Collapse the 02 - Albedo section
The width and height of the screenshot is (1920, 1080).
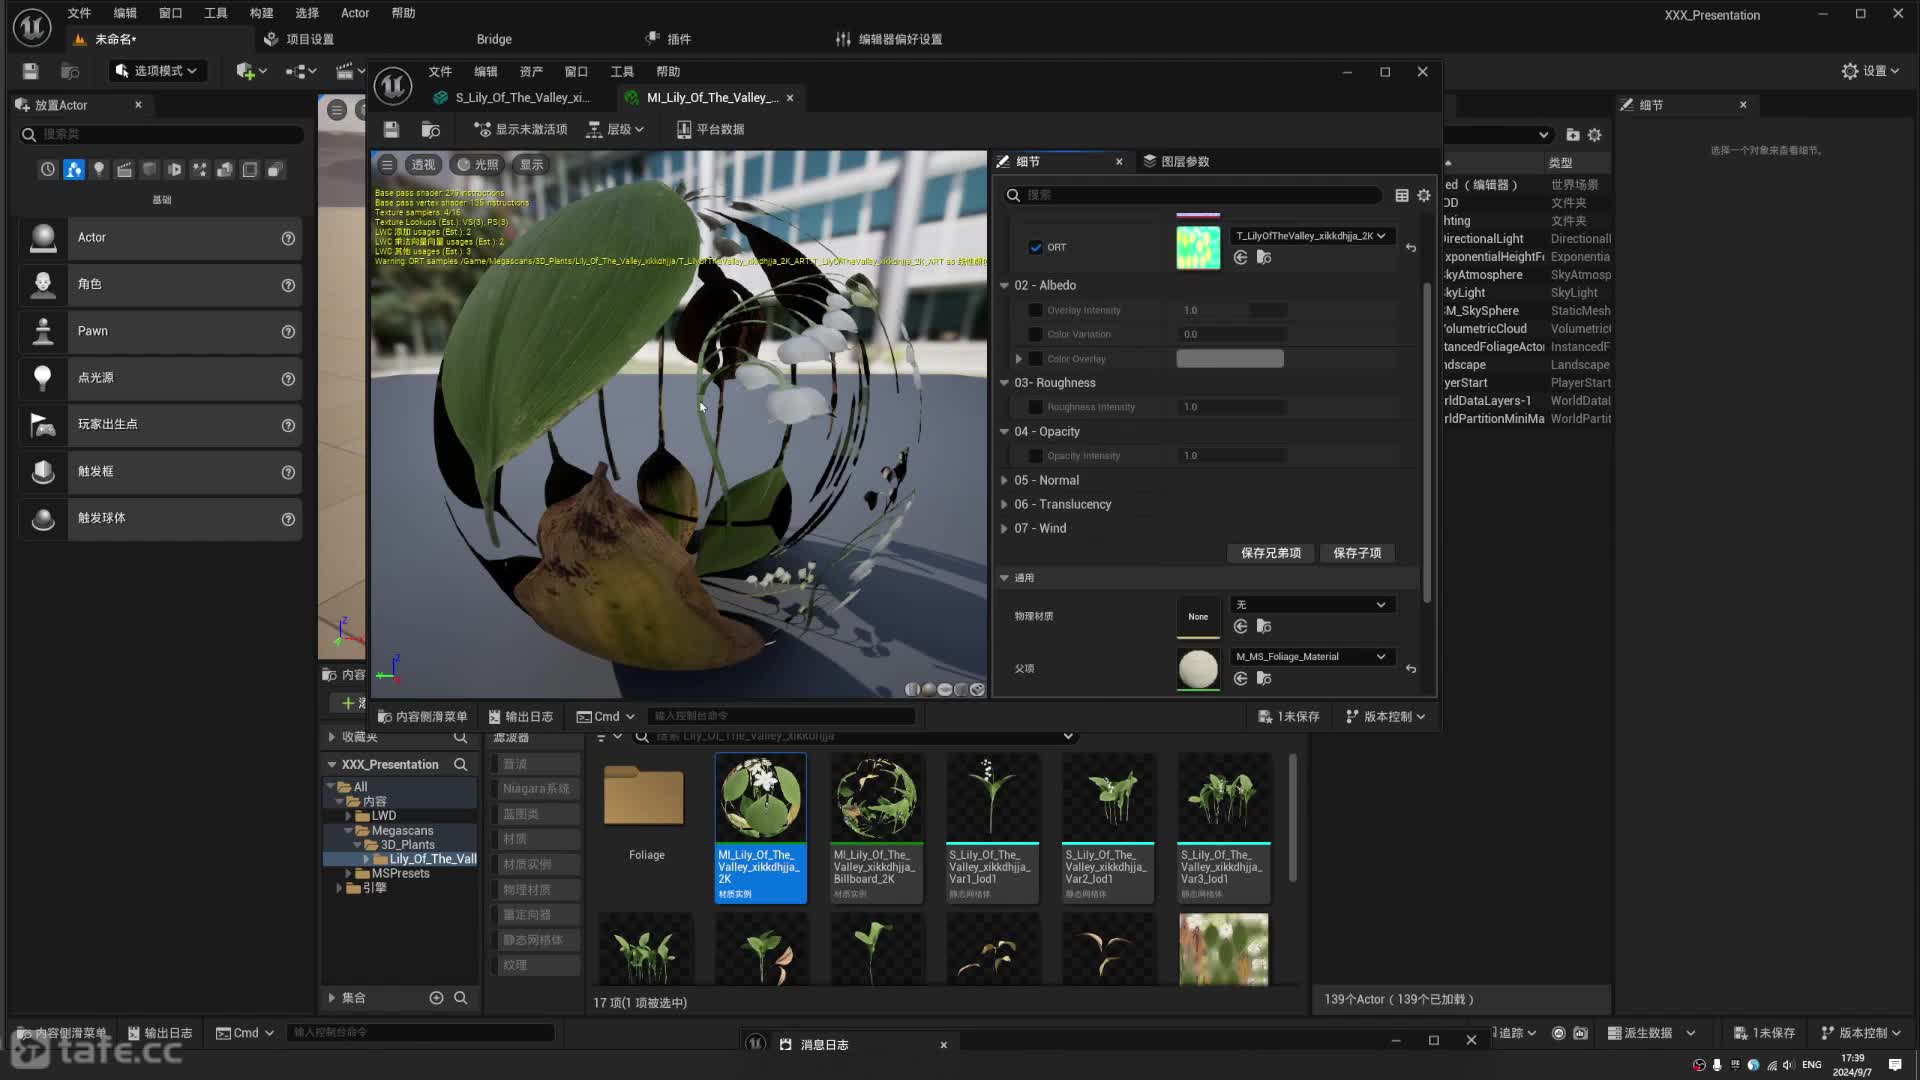(1004, 285)
